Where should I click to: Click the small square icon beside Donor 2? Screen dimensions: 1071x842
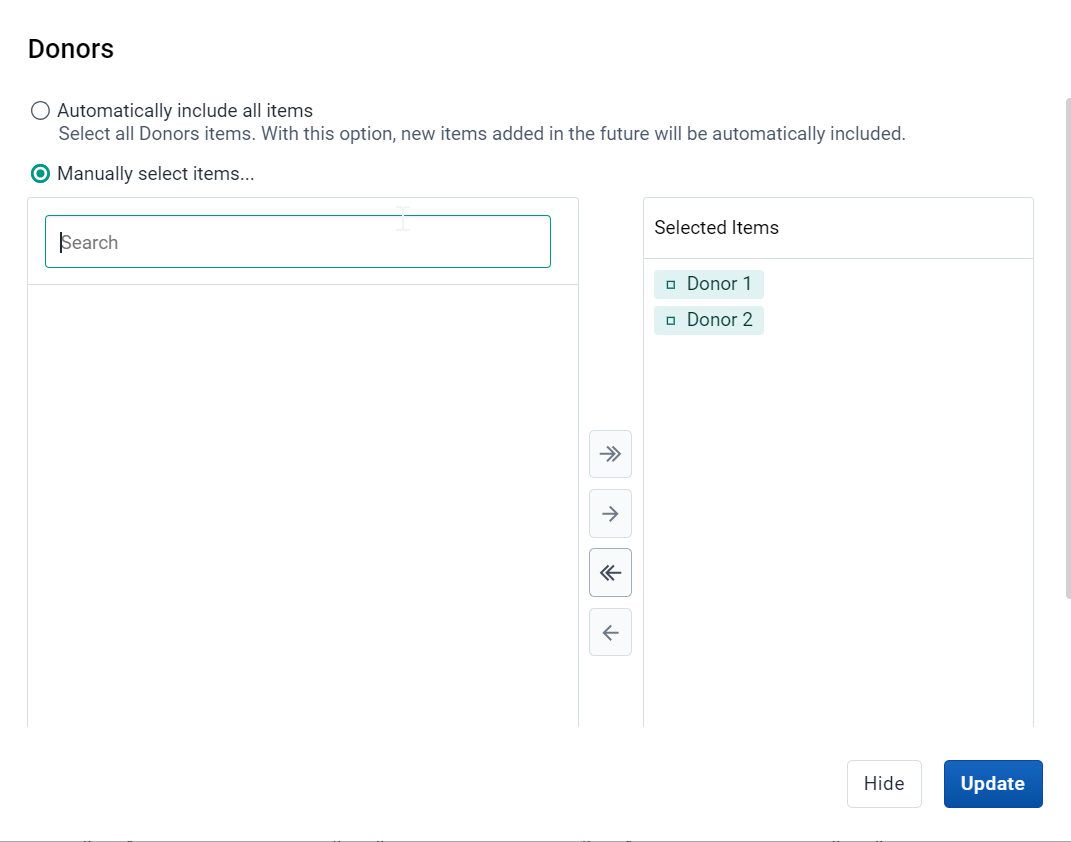pos(671,320)
